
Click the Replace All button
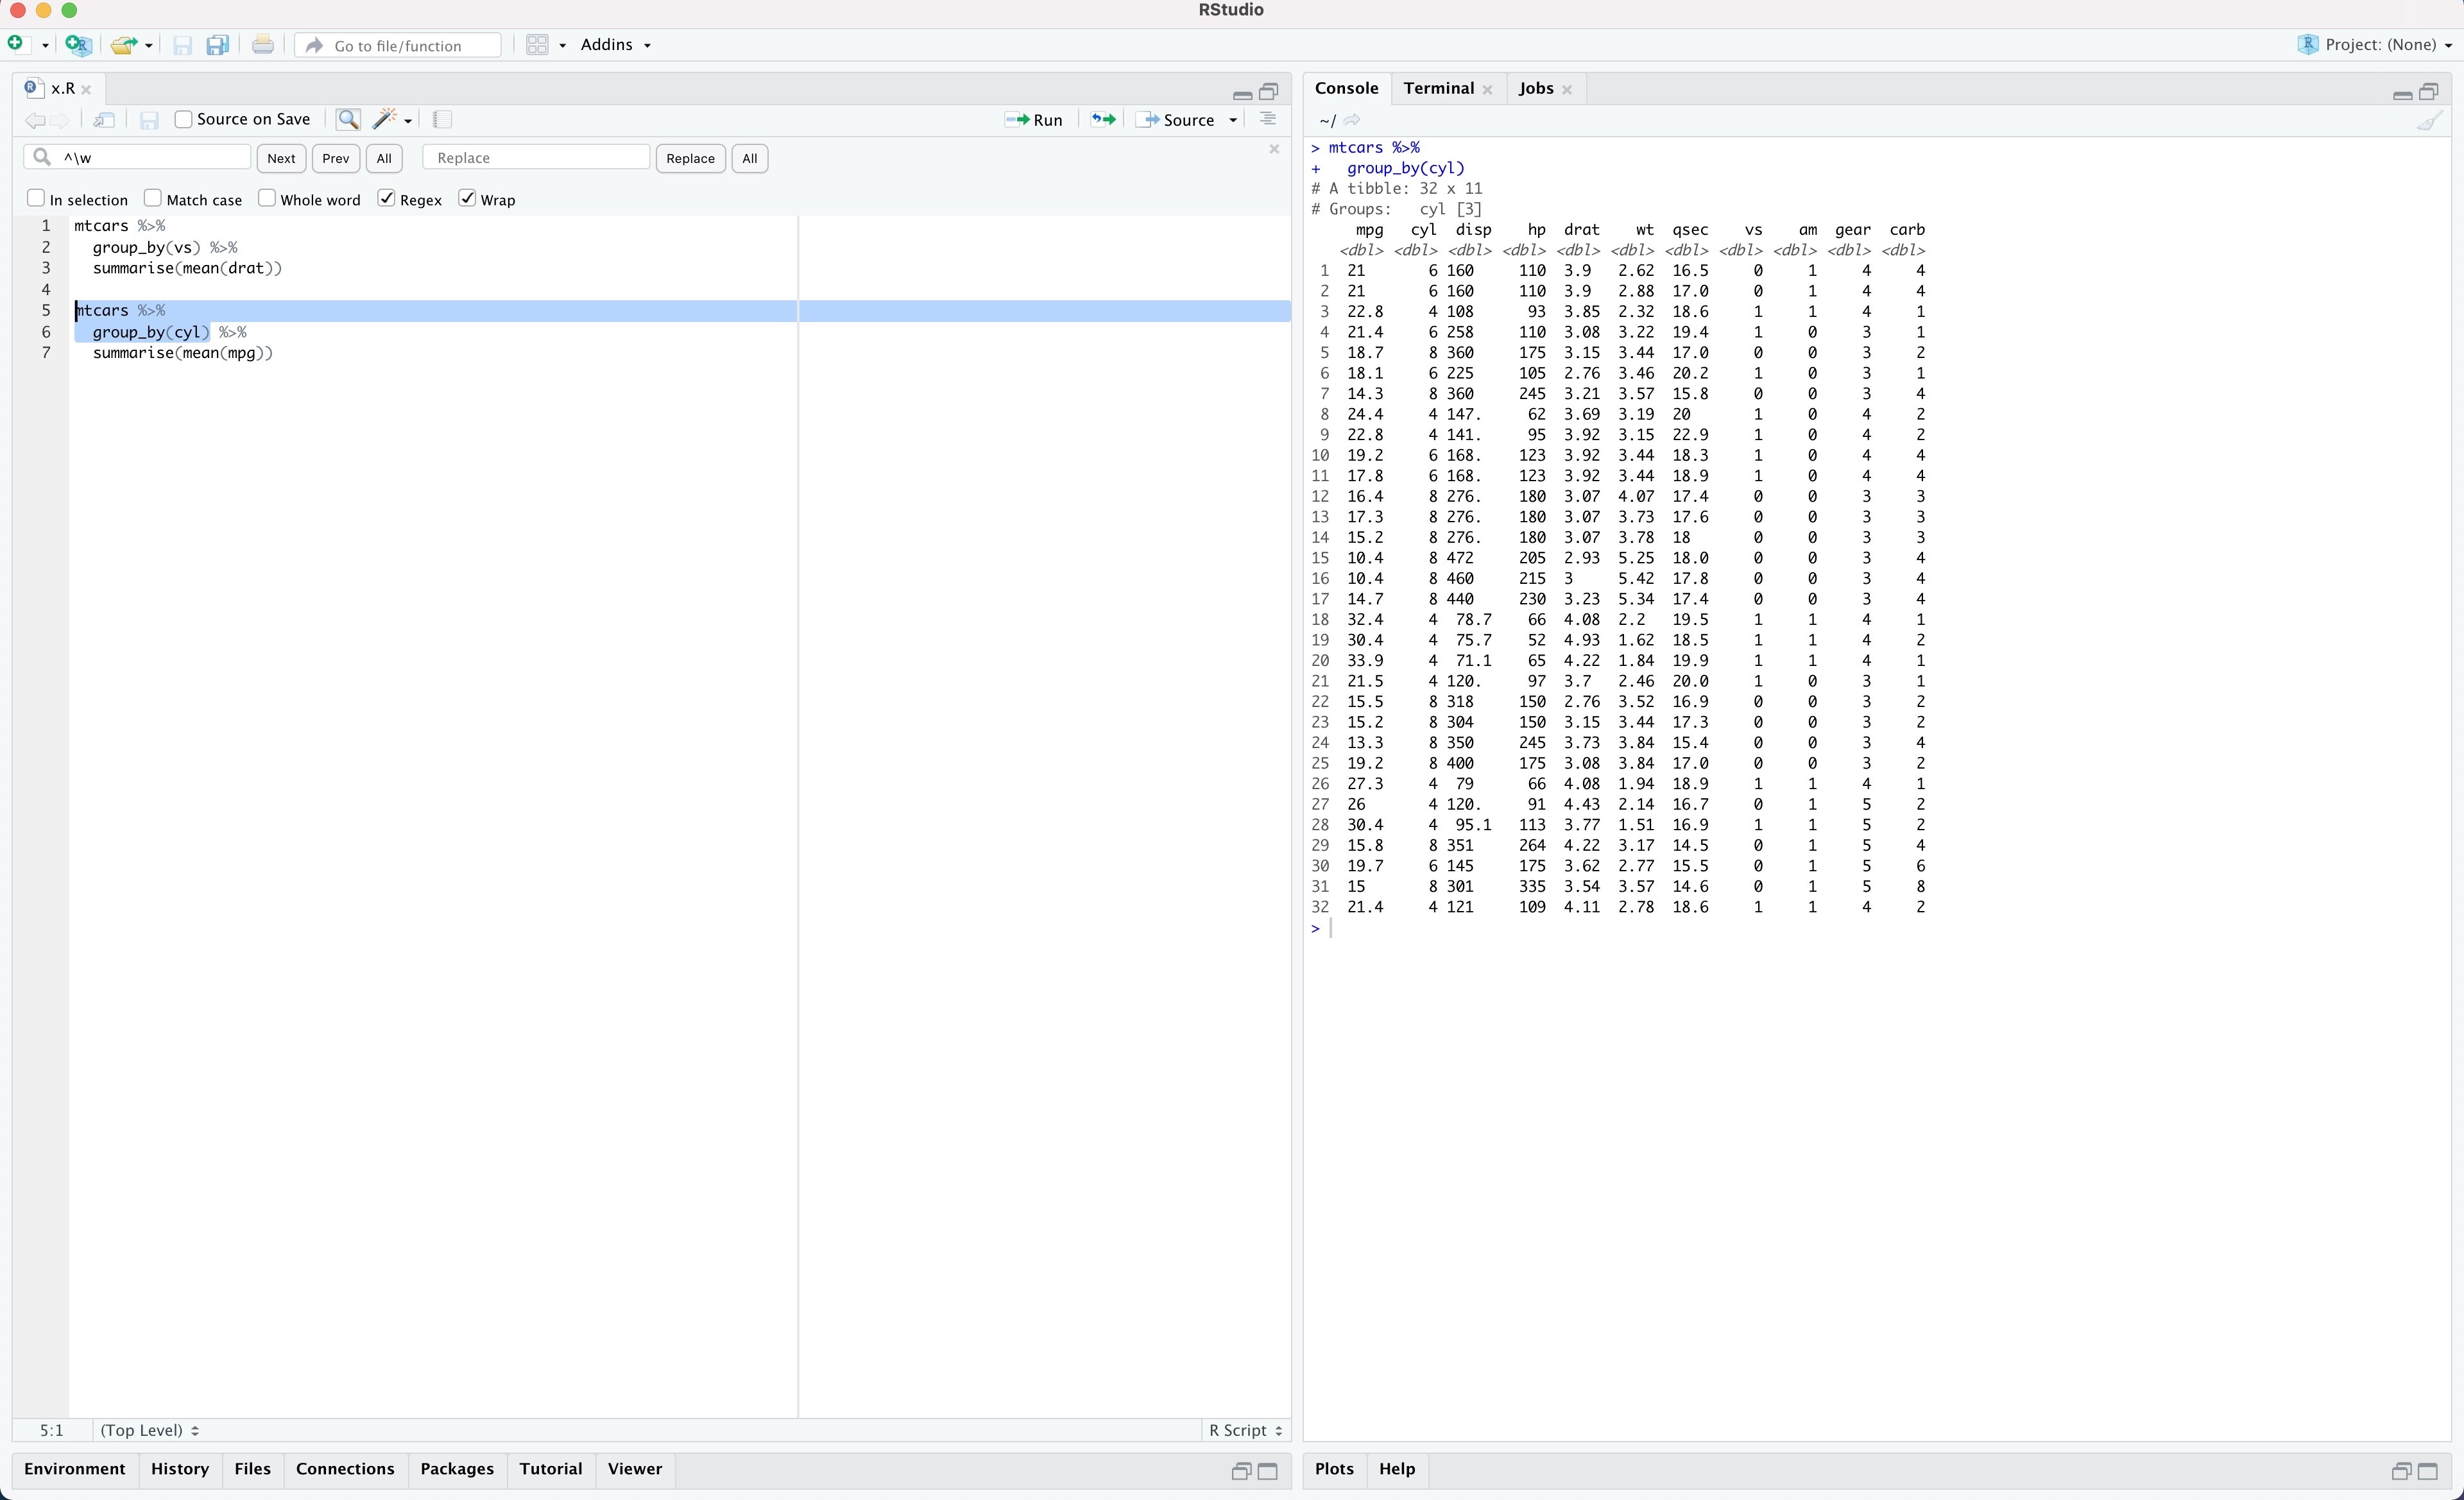pyautogui.click(x=750, y=158)
